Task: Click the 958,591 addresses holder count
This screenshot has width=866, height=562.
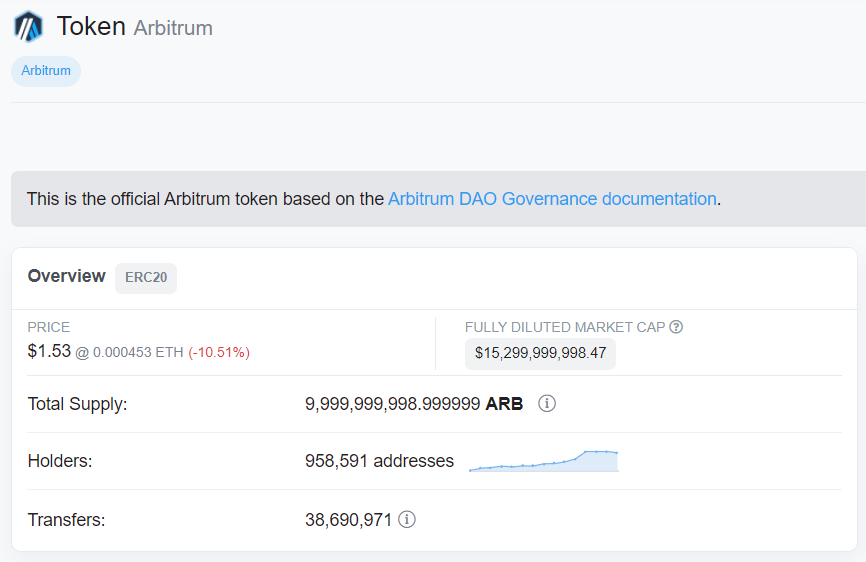Action: pos(379,461)
